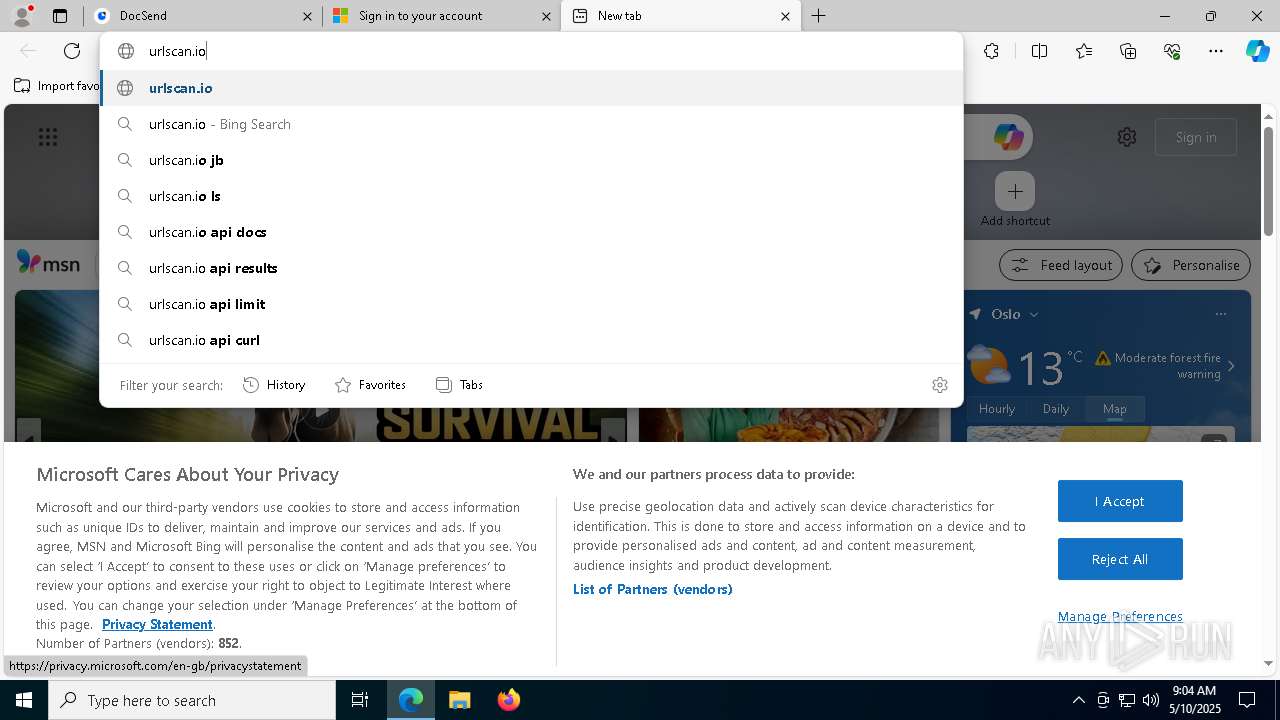Click the taskbar clock showing 9:04 AM

[1196, 700]
